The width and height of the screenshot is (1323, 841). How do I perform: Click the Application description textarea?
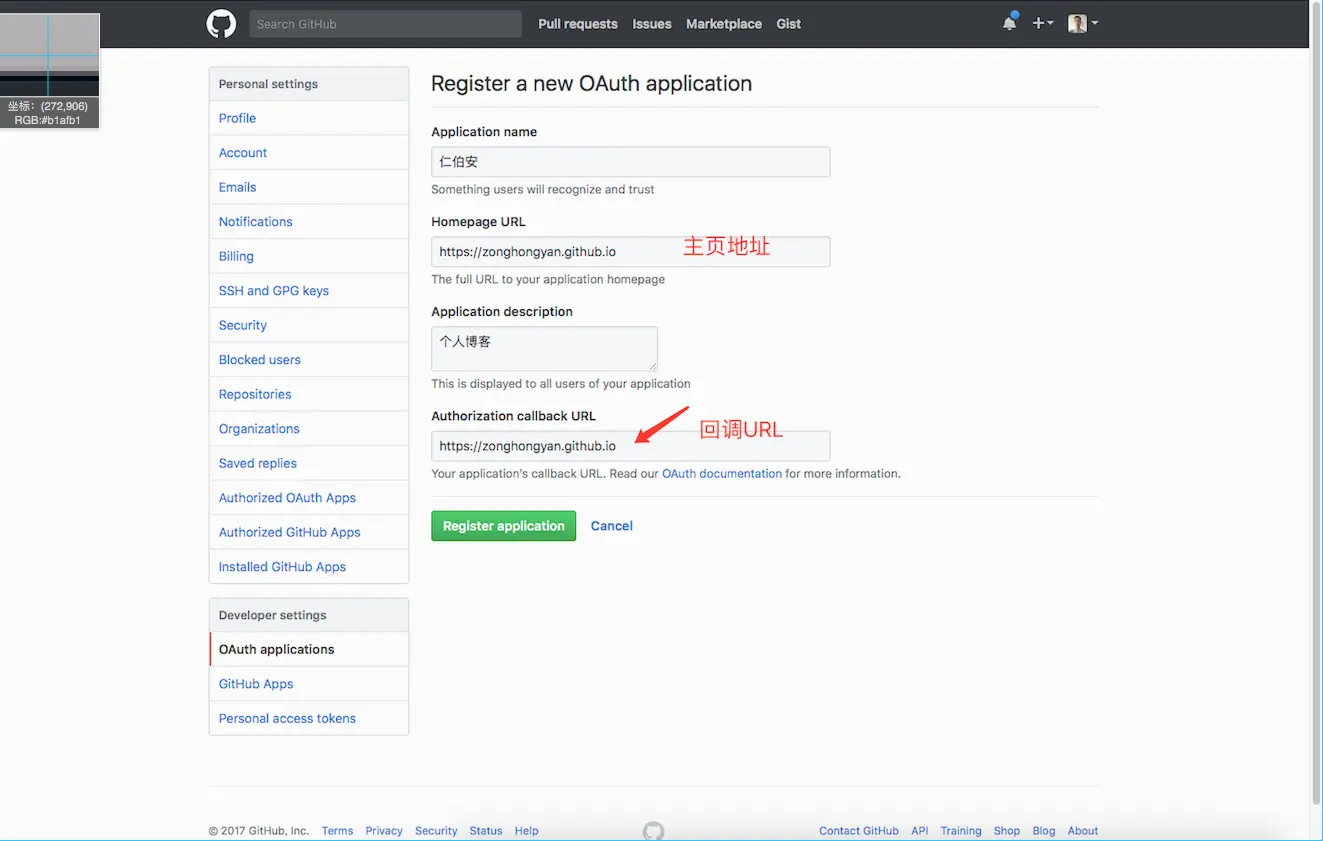pos(544,349)
